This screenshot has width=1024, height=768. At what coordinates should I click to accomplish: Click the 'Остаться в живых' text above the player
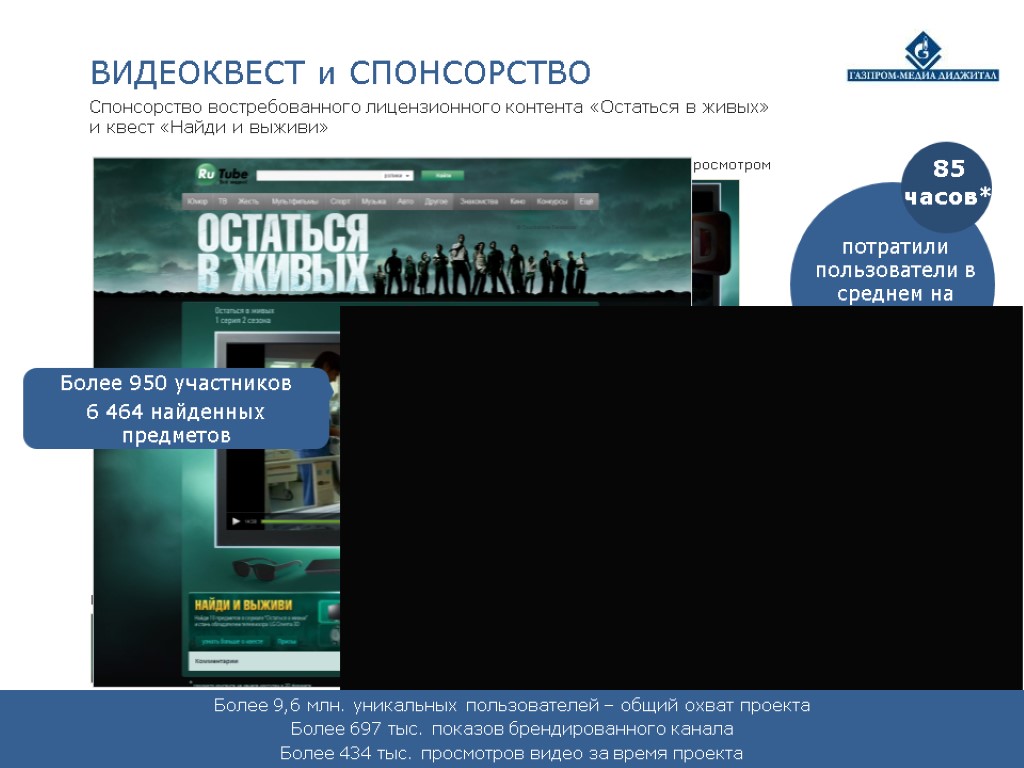click(244, 310)
